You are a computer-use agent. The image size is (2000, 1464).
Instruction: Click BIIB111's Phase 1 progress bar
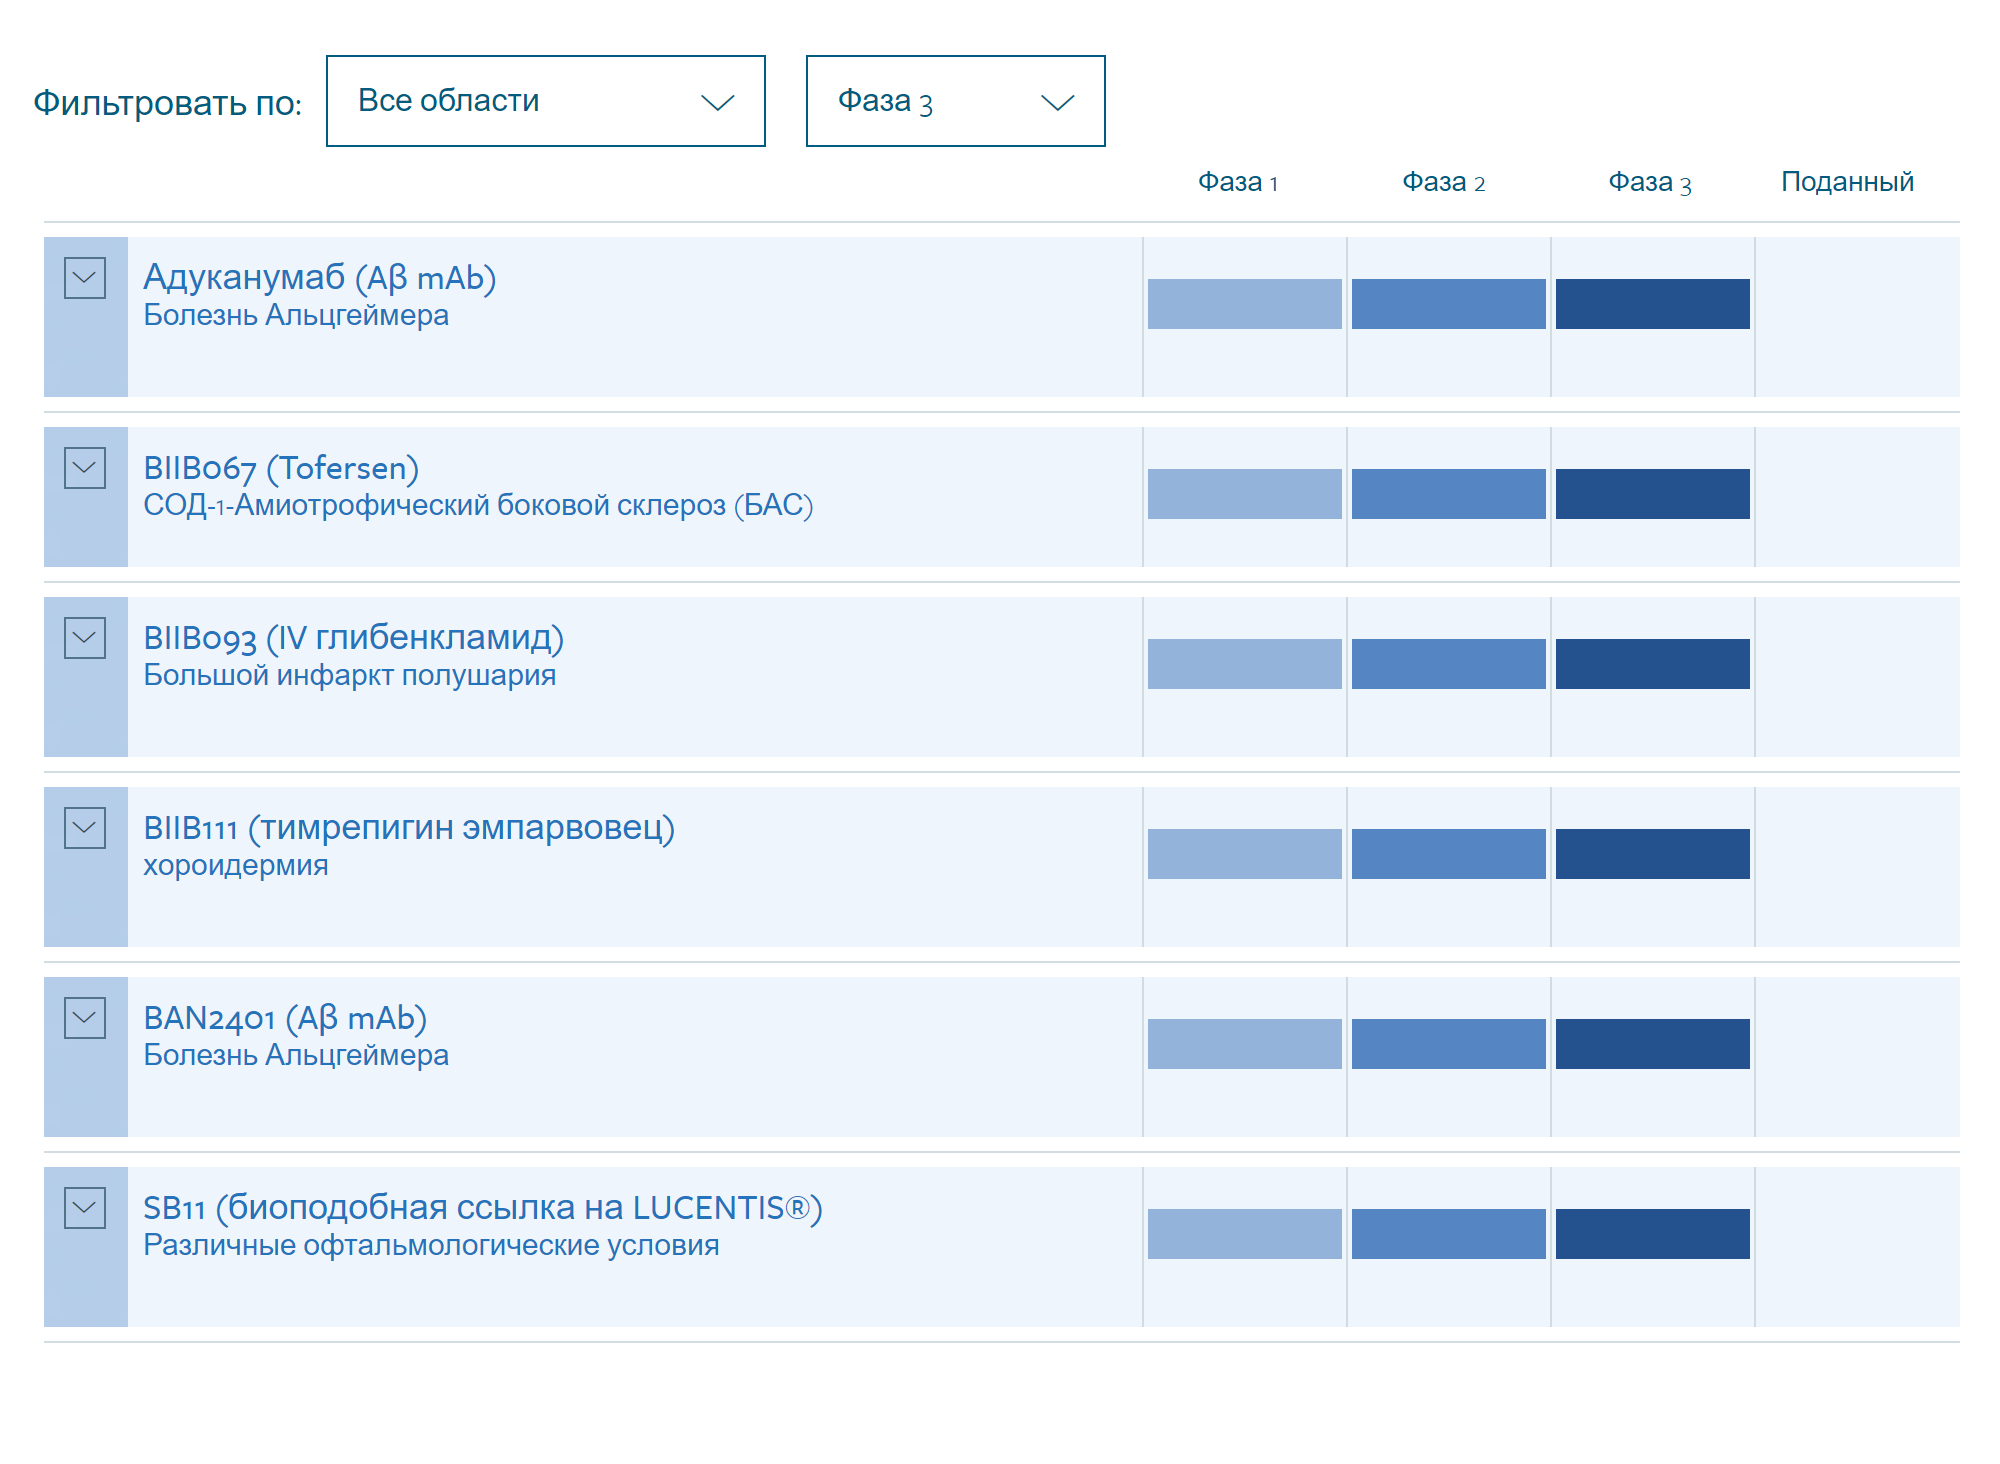[1245, 854]
